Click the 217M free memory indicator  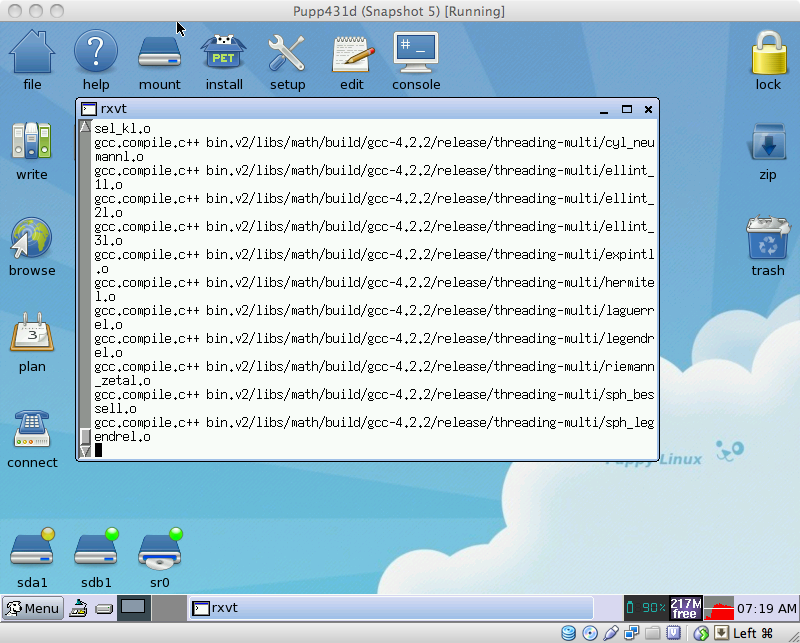tap(684, 607)
